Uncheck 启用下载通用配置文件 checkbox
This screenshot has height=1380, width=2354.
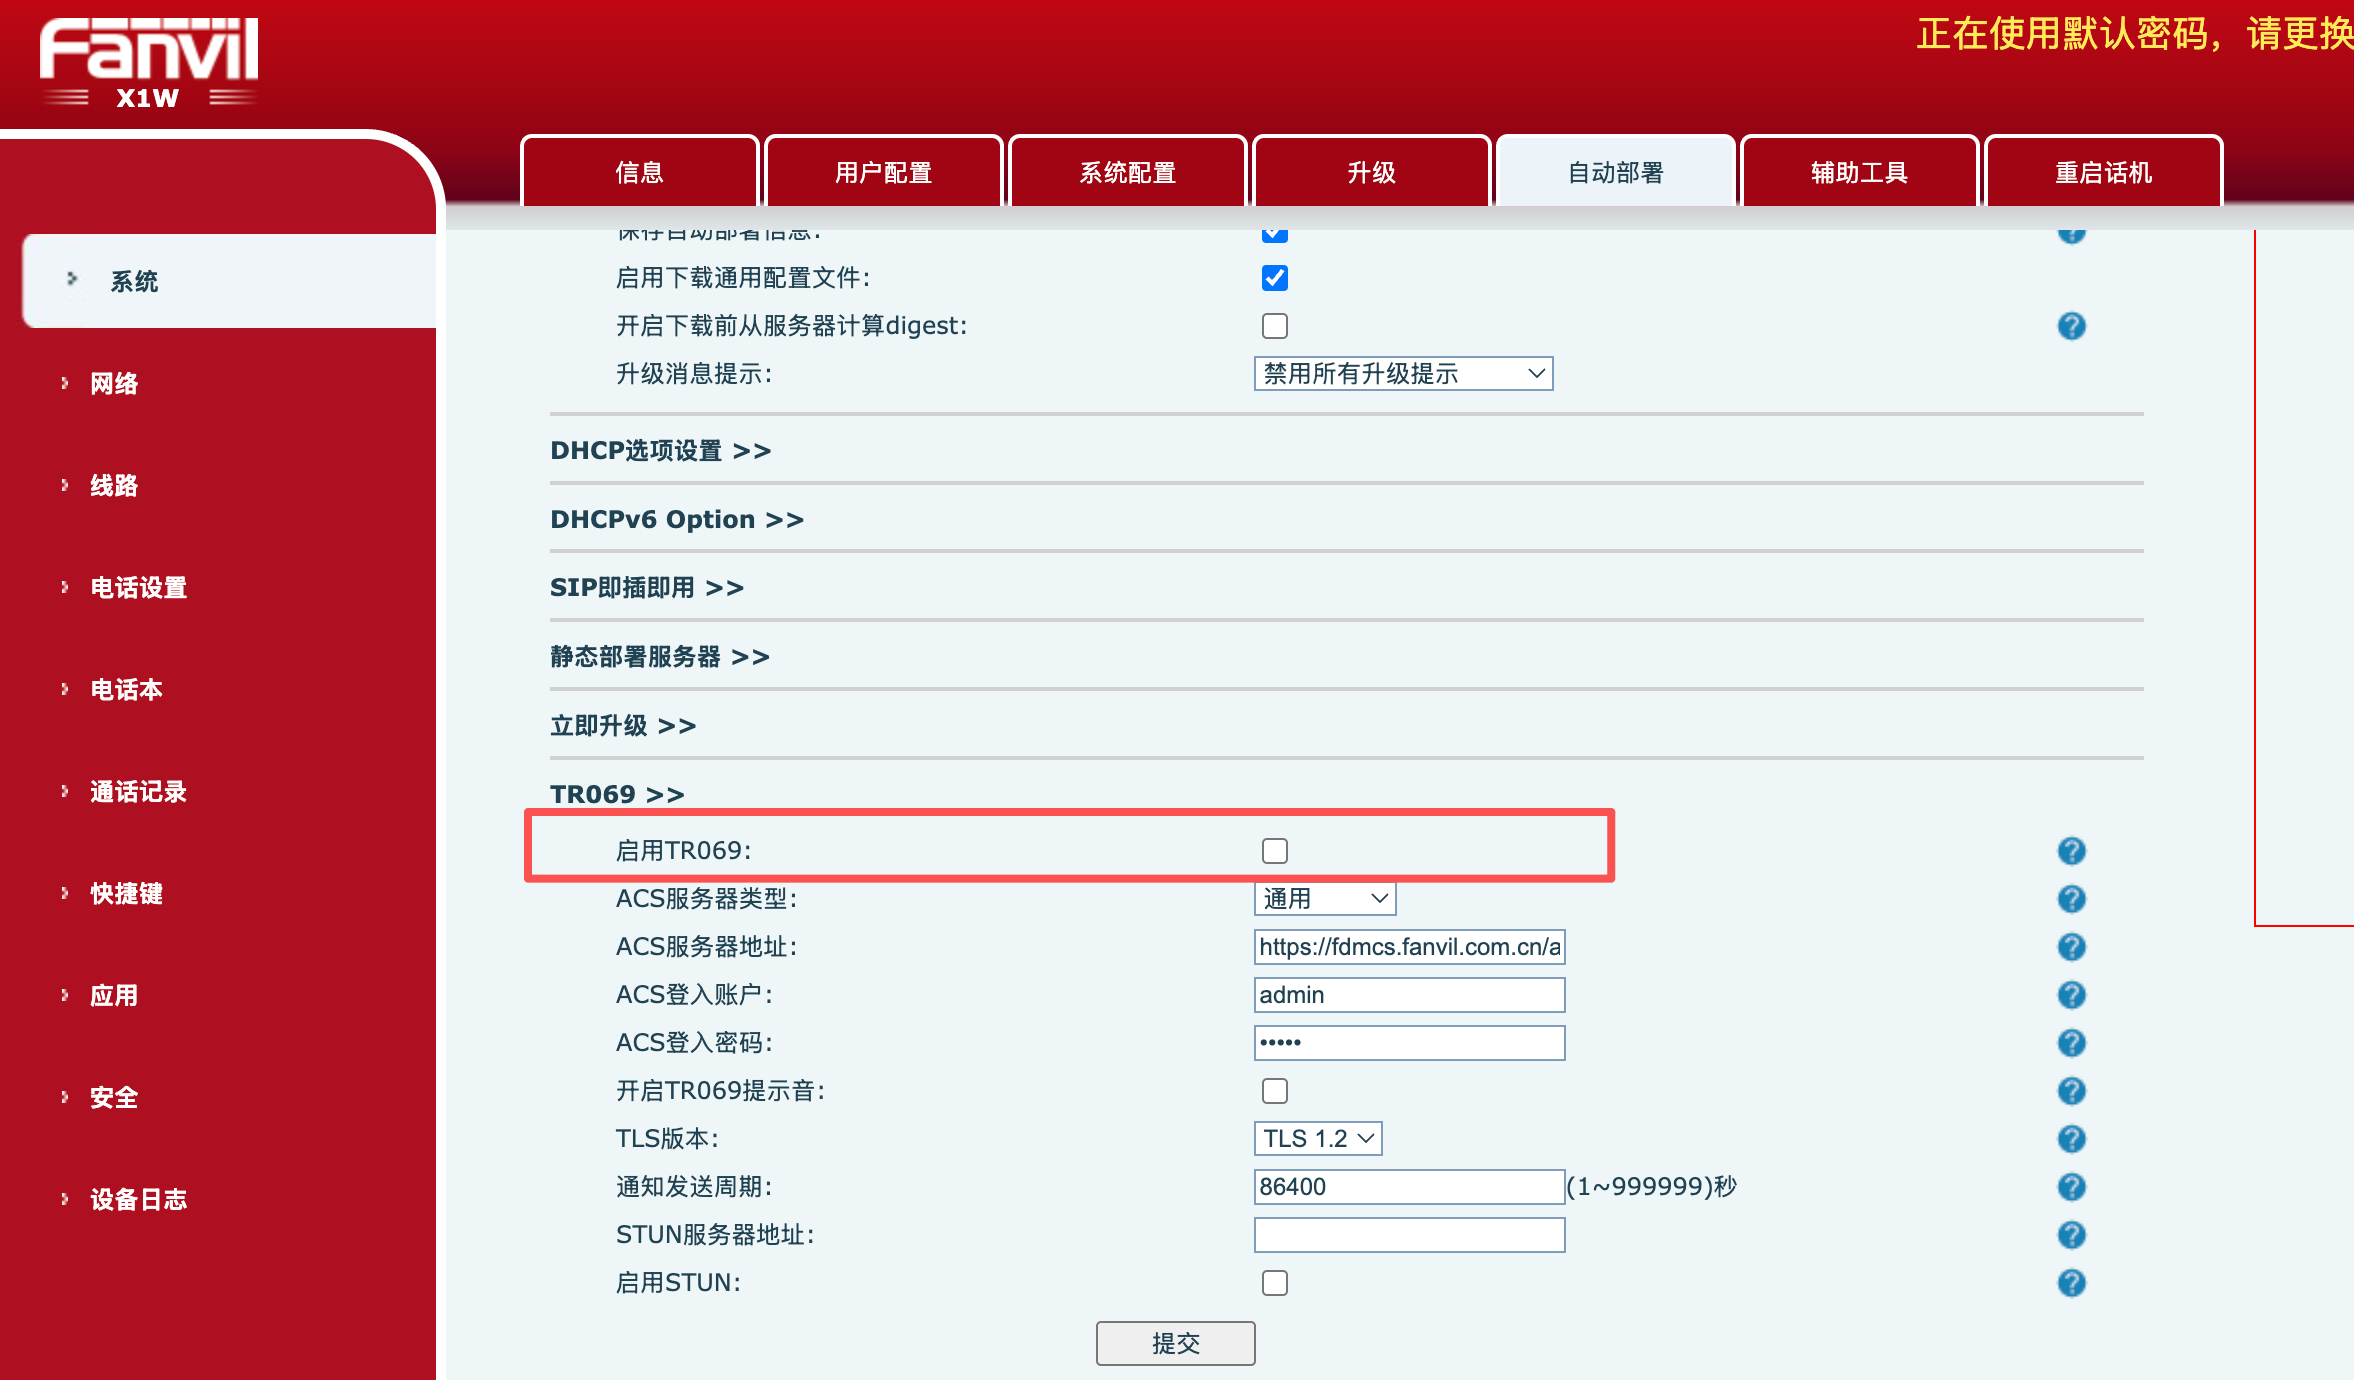click(1274, 278)
